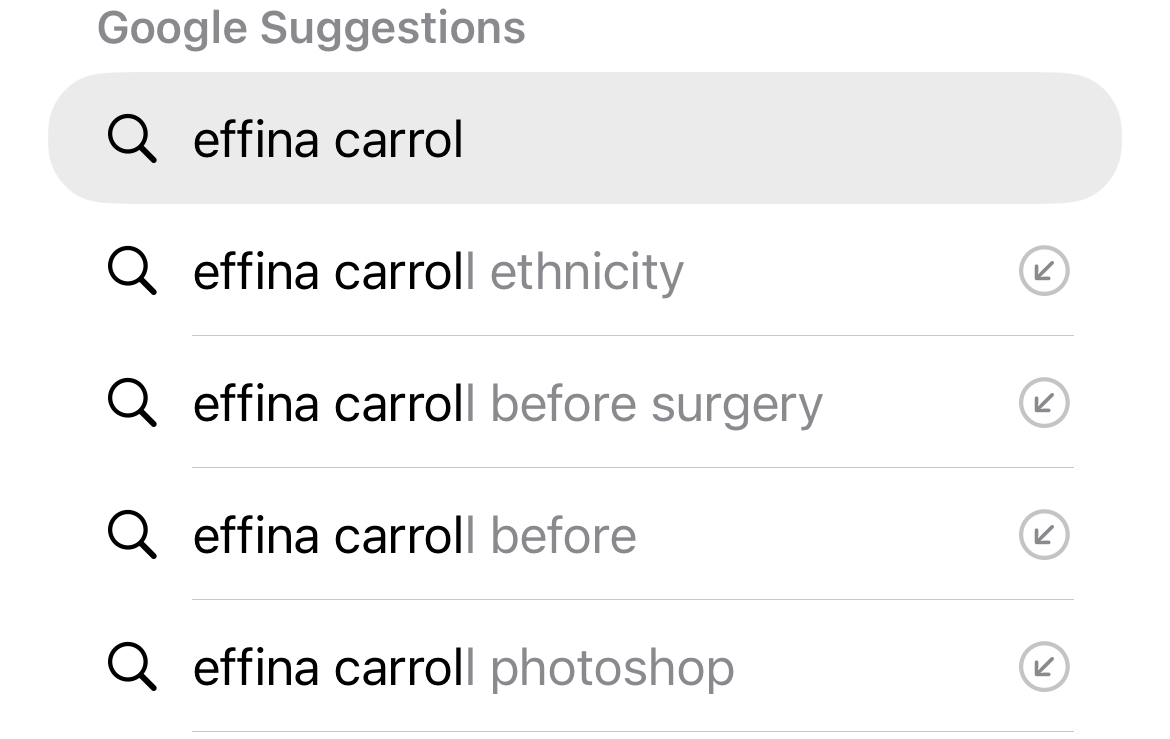Tap the gray words 'before surgery'

[657, 404]
